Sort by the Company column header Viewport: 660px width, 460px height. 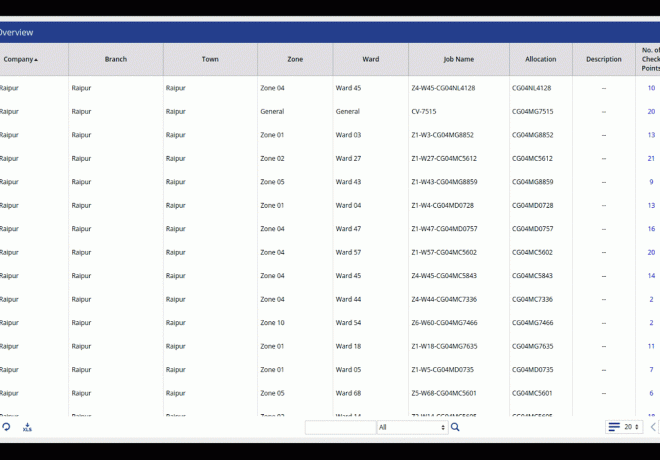(20, 59)
